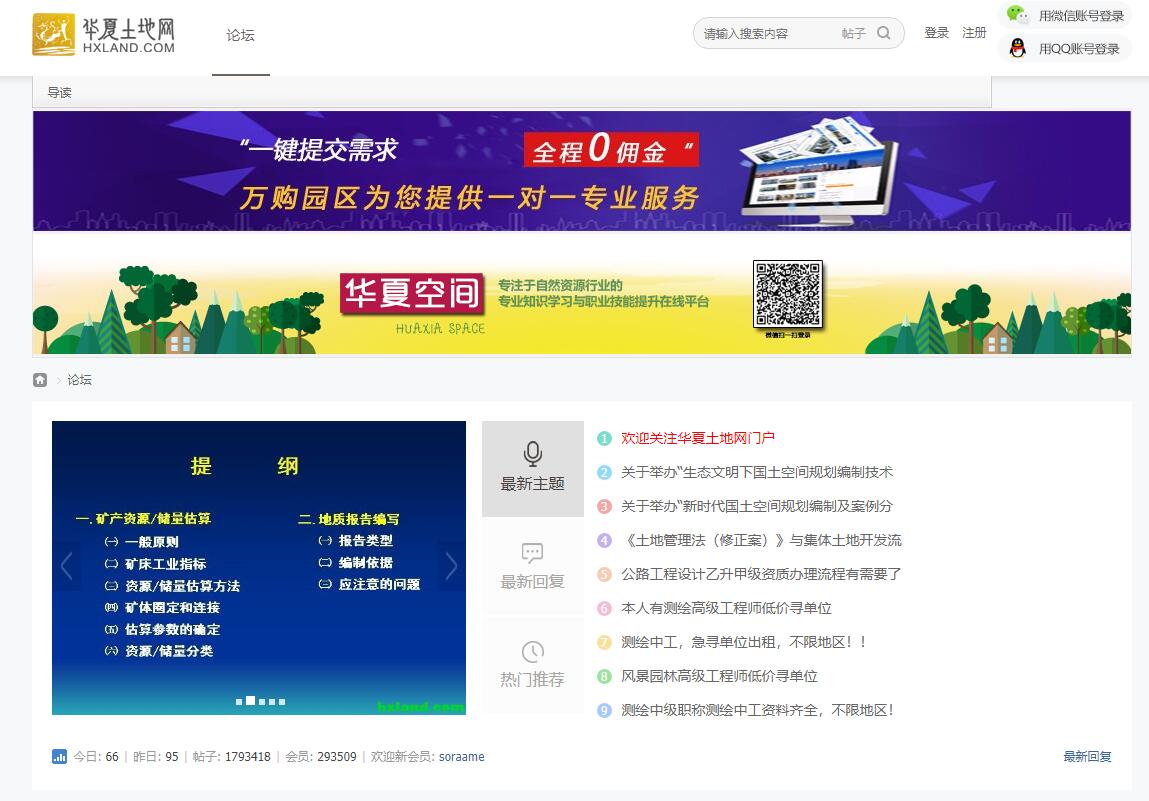Click the search input field
This screenshot has height=801, width=1149.
pyautogui.click(x=766, y=34)
